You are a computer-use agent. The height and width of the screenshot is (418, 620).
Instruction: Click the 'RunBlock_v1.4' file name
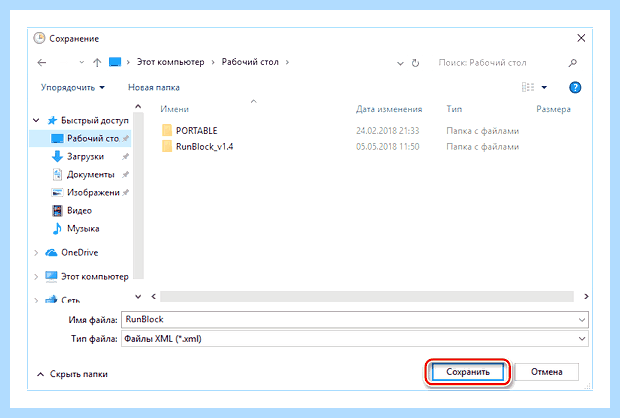click(x=204, y=147)
